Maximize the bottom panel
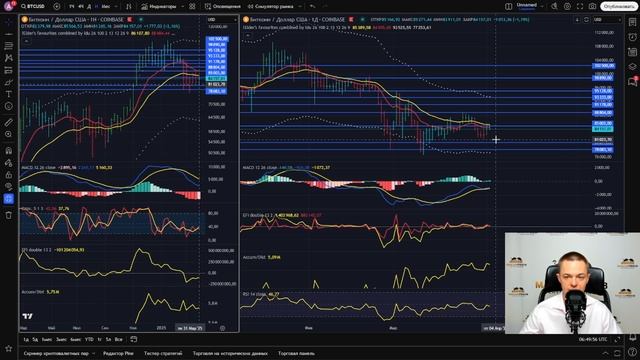This screenshot has width=640, height=360. click(x=618, y=353)
